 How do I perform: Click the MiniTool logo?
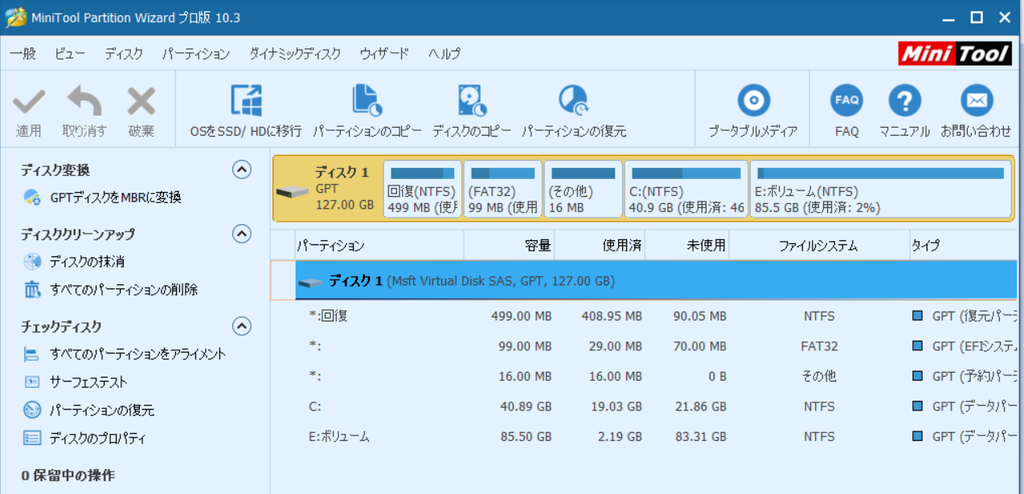(956, 54)
